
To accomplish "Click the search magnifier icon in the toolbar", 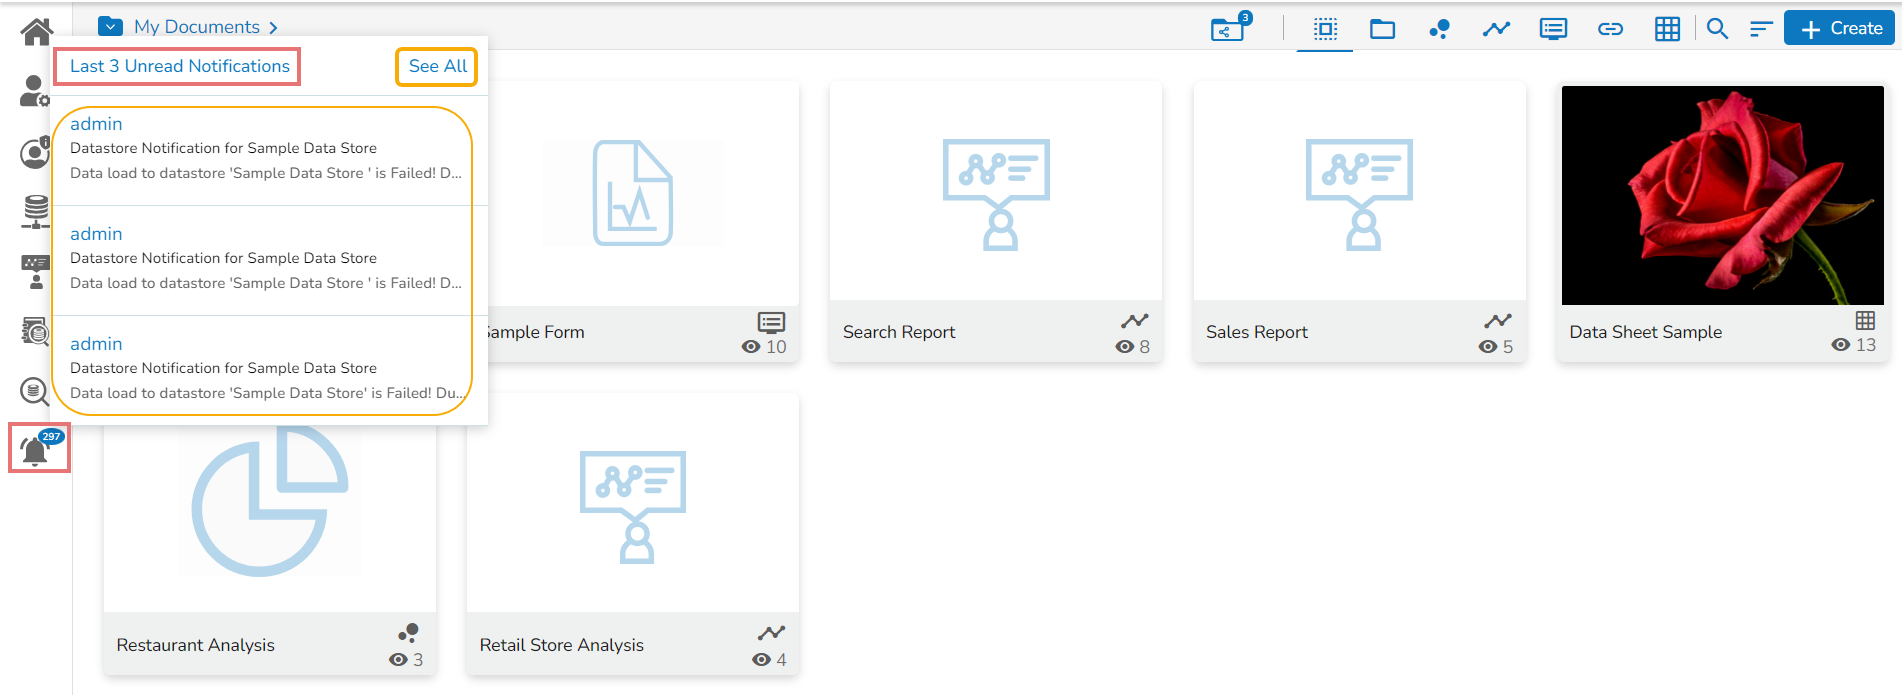I will click(x=1717, y=29).
